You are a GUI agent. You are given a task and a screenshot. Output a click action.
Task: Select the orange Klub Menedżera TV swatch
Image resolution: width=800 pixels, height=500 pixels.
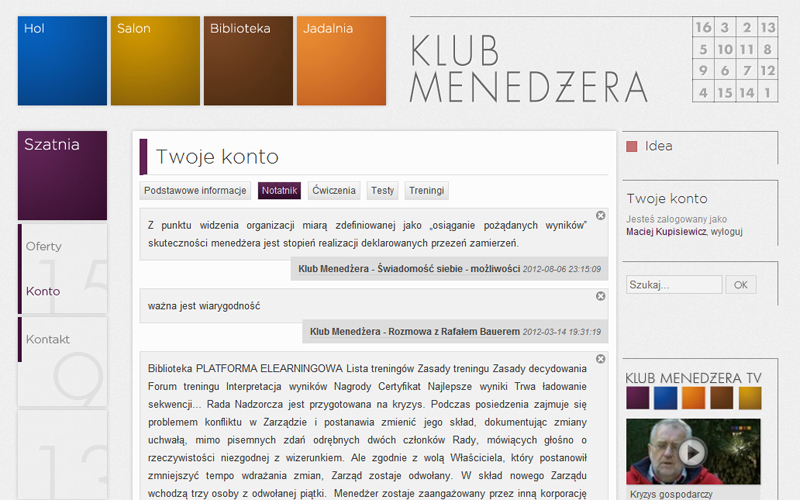[693, 397]
